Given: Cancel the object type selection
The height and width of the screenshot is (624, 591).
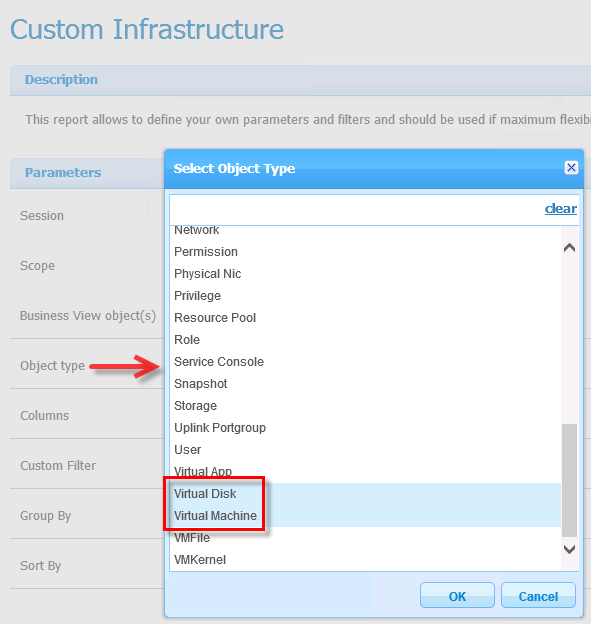Looking at the screenshot, I should click(x=538, y=596).
